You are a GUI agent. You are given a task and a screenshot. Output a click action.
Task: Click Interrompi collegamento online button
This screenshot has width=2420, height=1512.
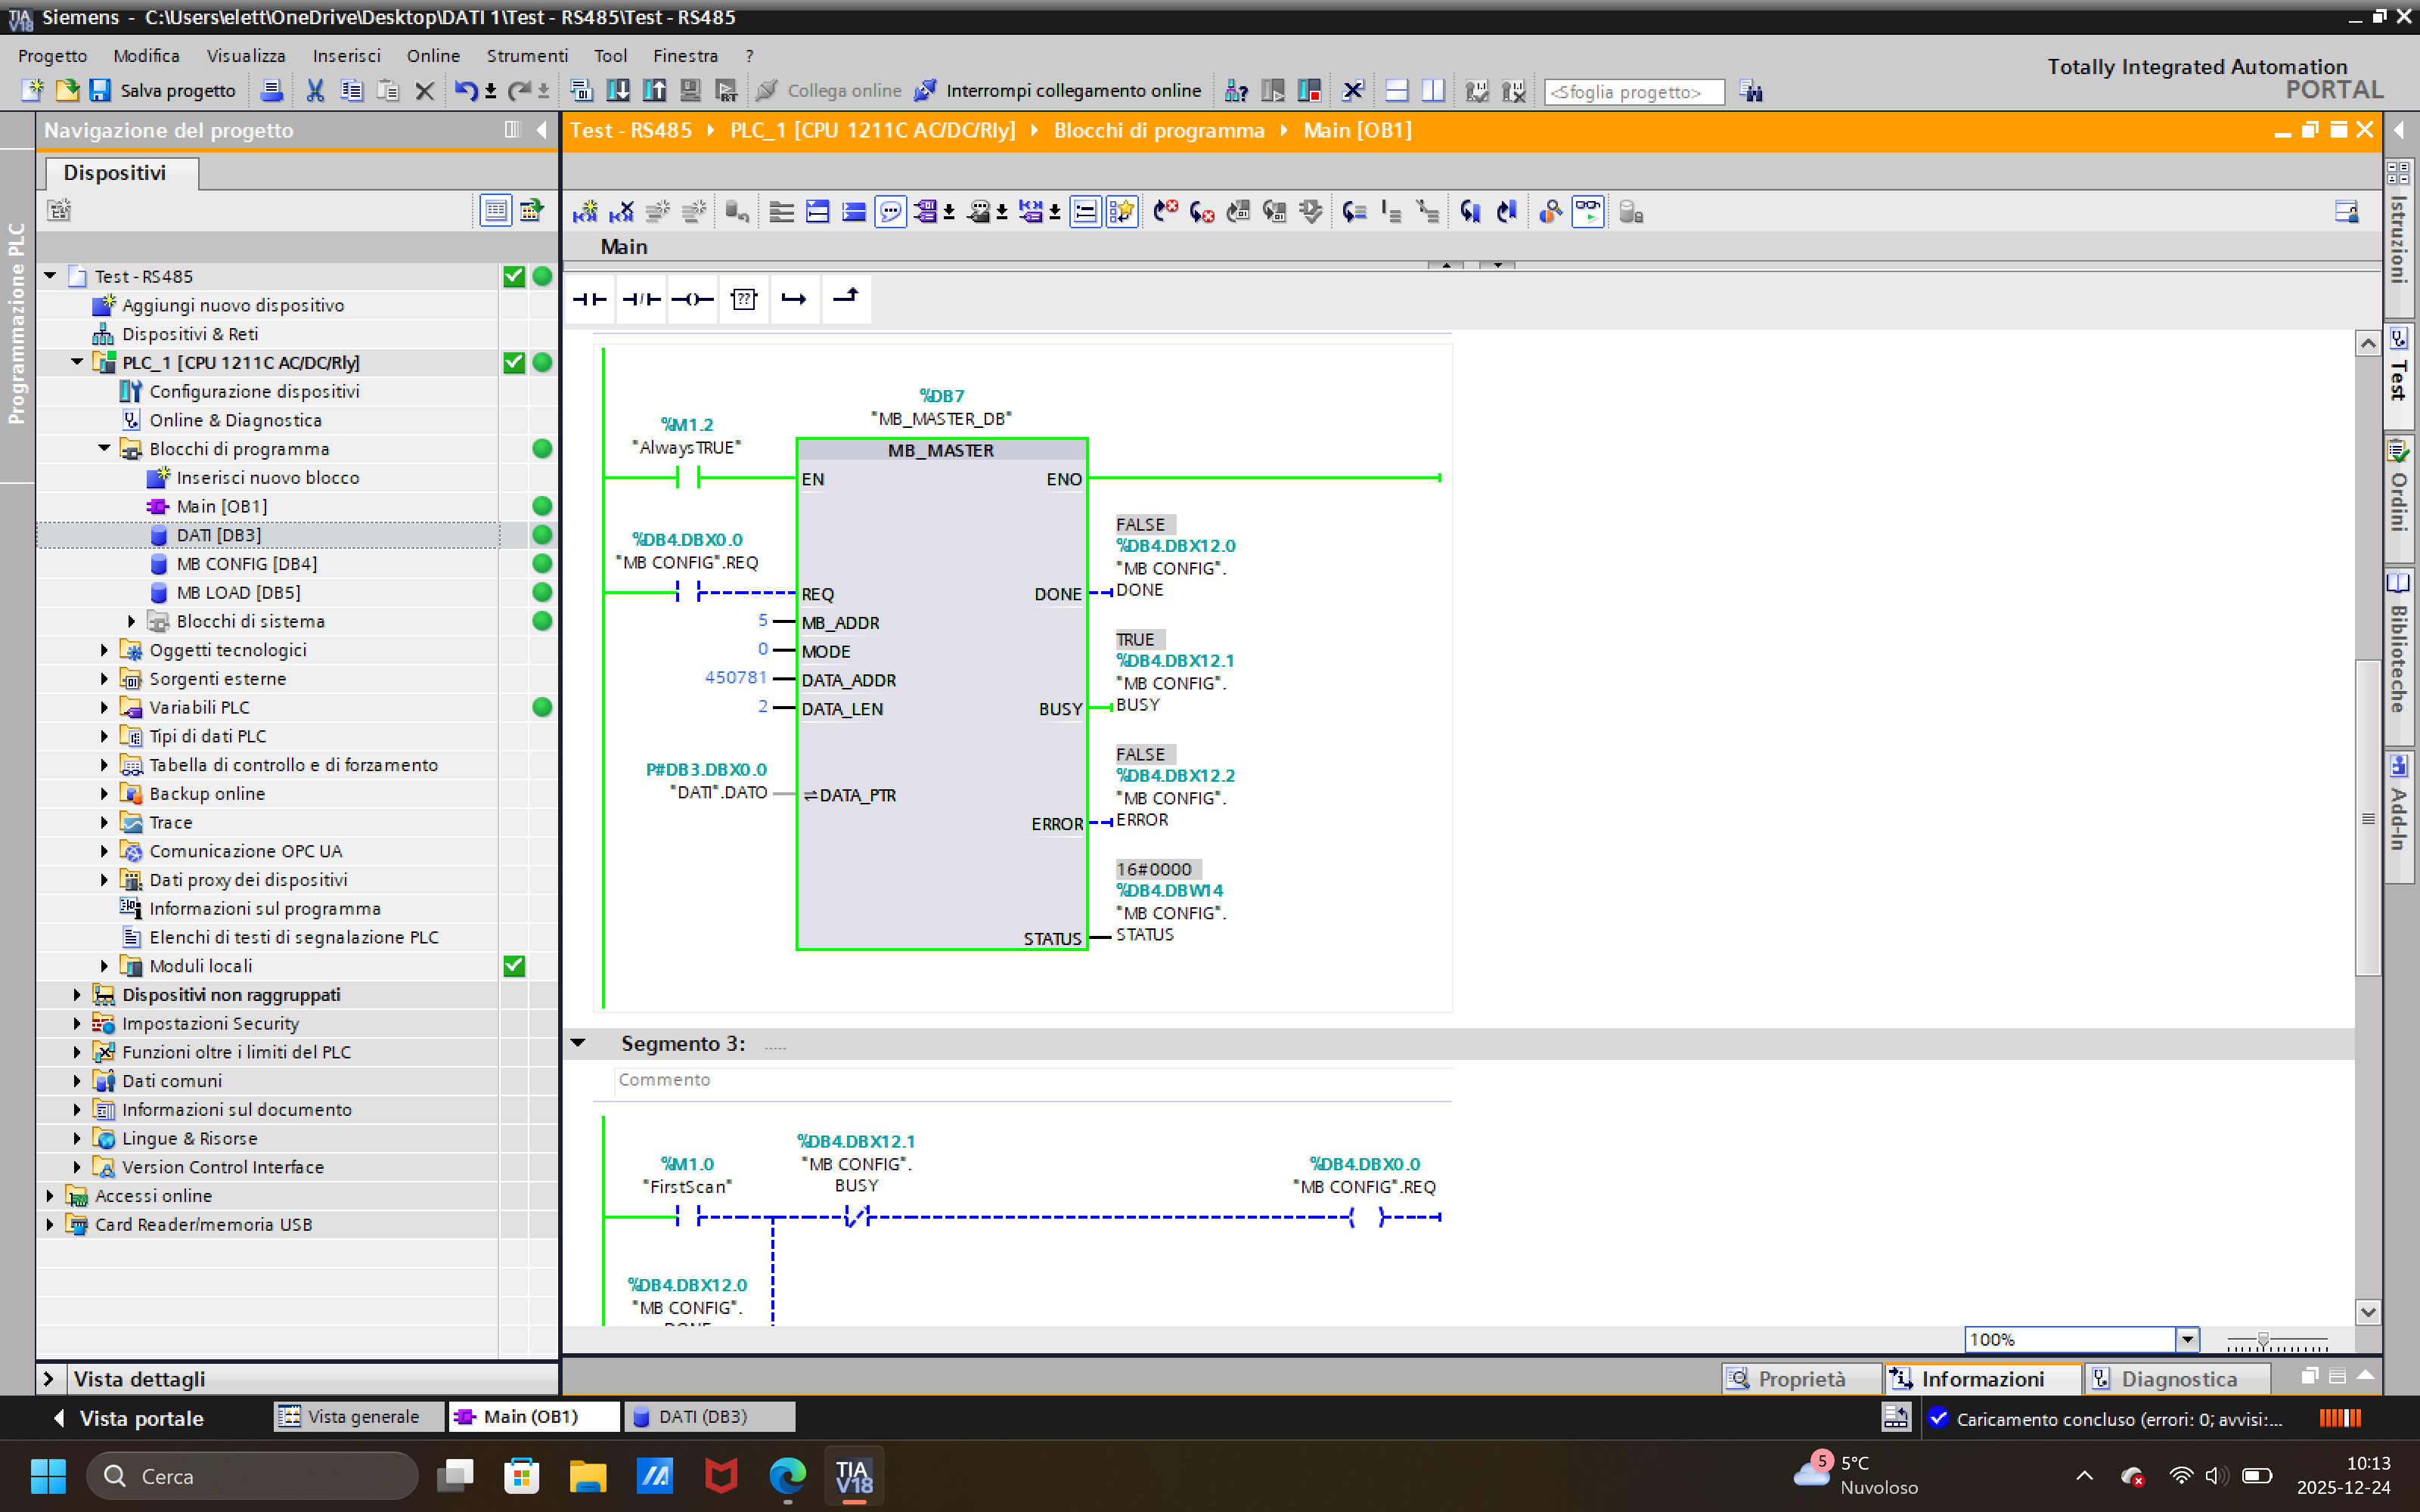[1059, 91]
